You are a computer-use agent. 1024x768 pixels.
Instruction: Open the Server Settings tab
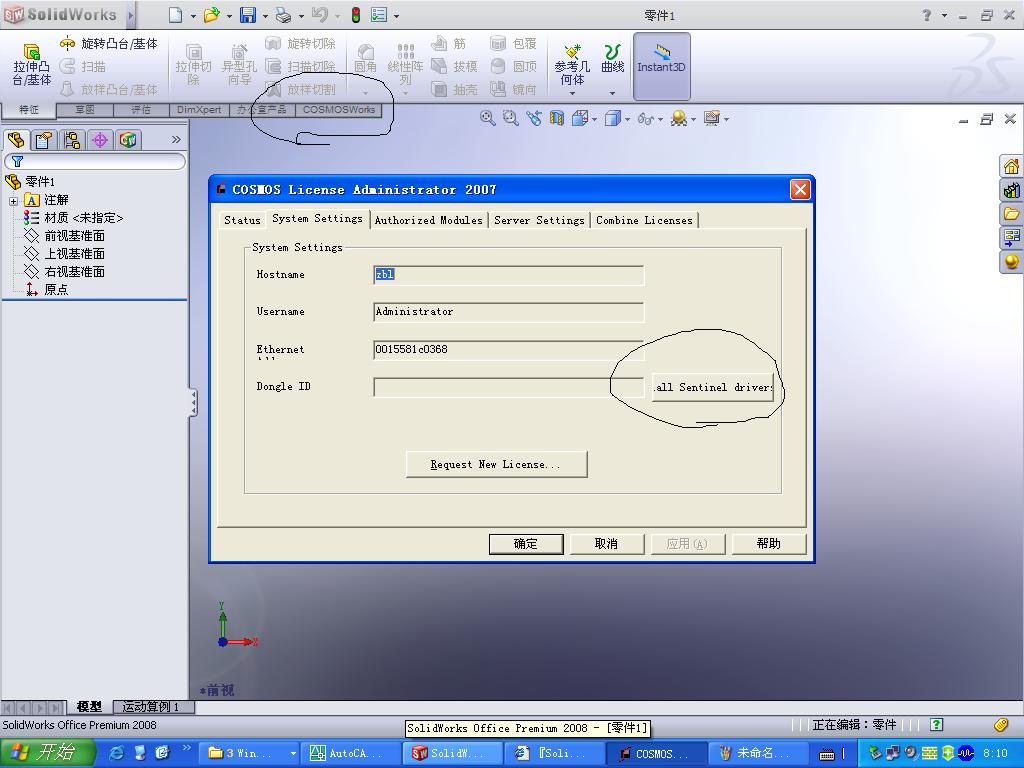click(x=539, y=220)
